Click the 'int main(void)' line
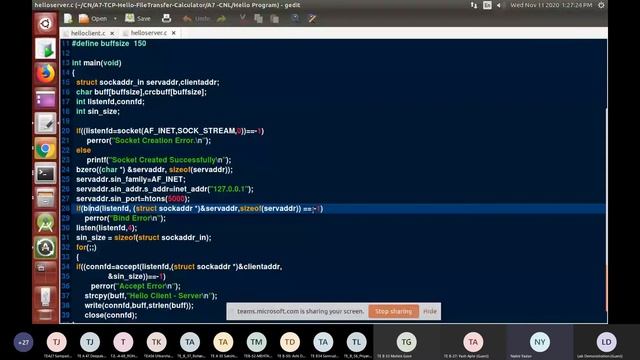The width and height of the screenshot is (640, 360). tap(96, 63)
